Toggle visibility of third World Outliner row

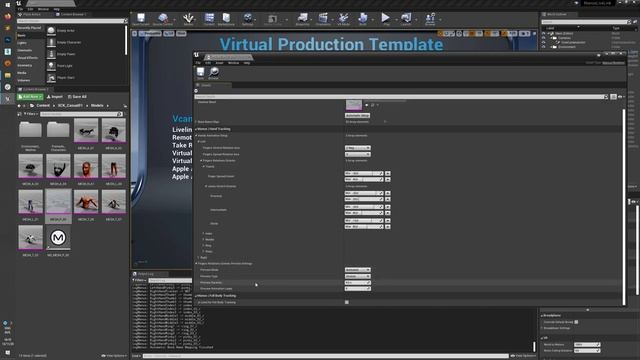pyautogui.click(x=544, y=42)
